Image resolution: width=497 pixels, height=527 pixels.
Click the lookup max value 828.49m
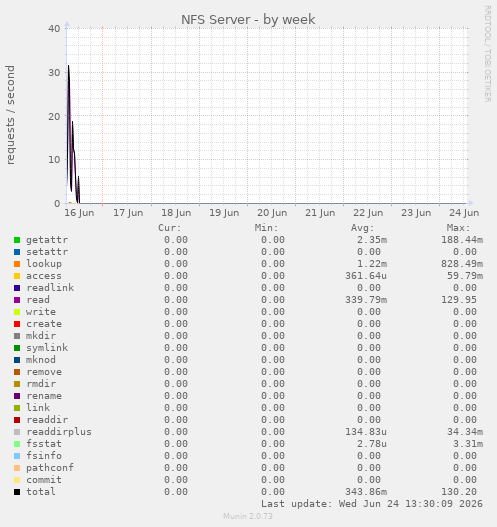click(462, 264)
